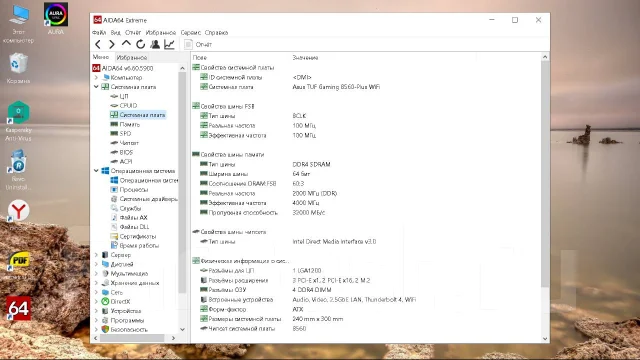
Task: Open the Файл menu
Action: coord(99,32)
